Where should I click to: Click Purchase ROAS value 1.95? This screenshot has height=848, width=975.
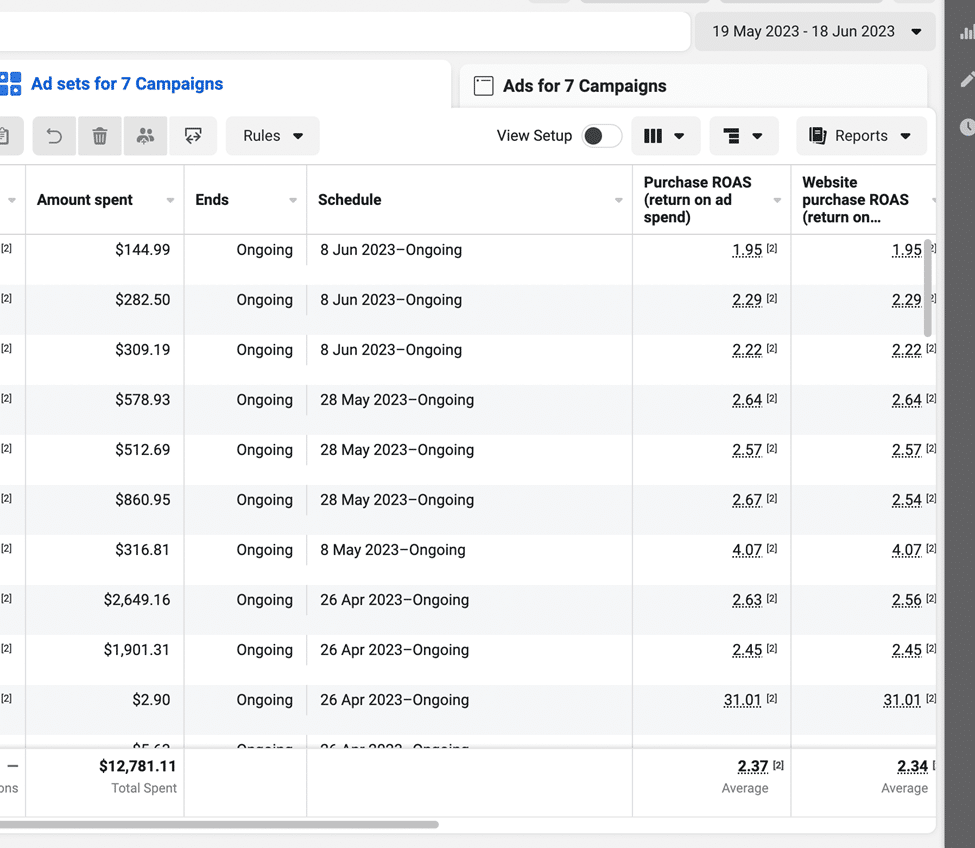[x=747, y=250]
